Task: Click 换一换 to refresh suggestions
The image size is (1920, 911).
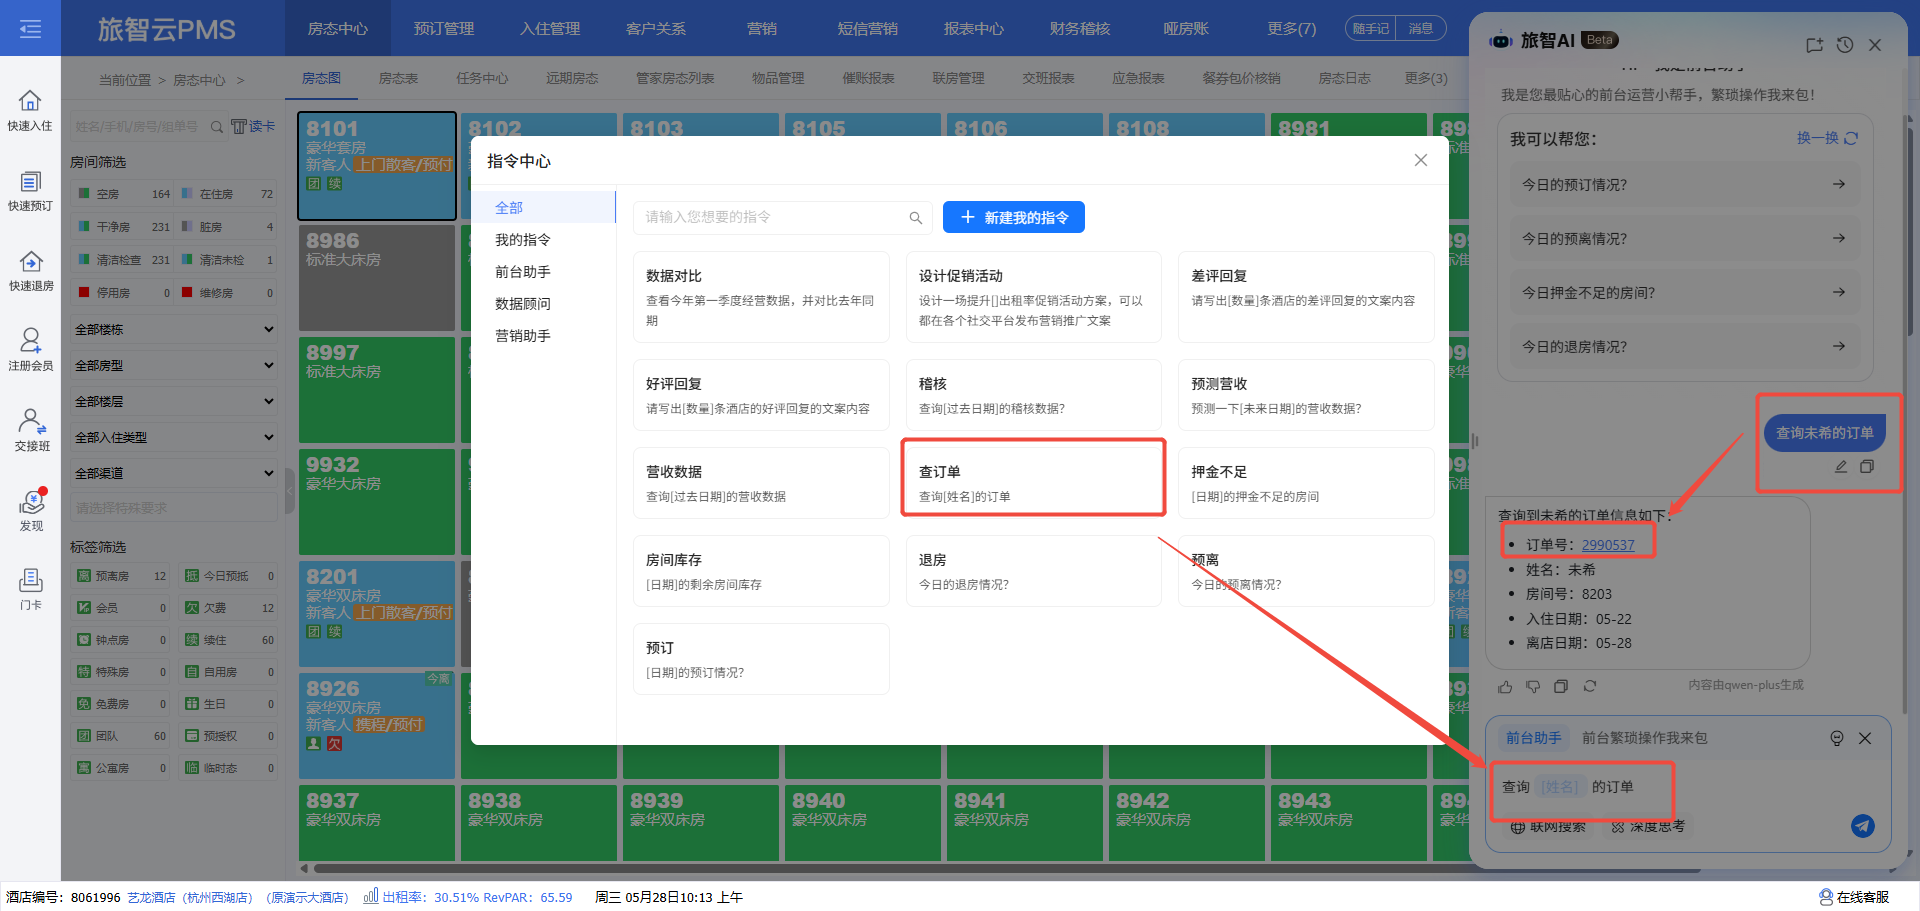Action: click(1827, 138)
